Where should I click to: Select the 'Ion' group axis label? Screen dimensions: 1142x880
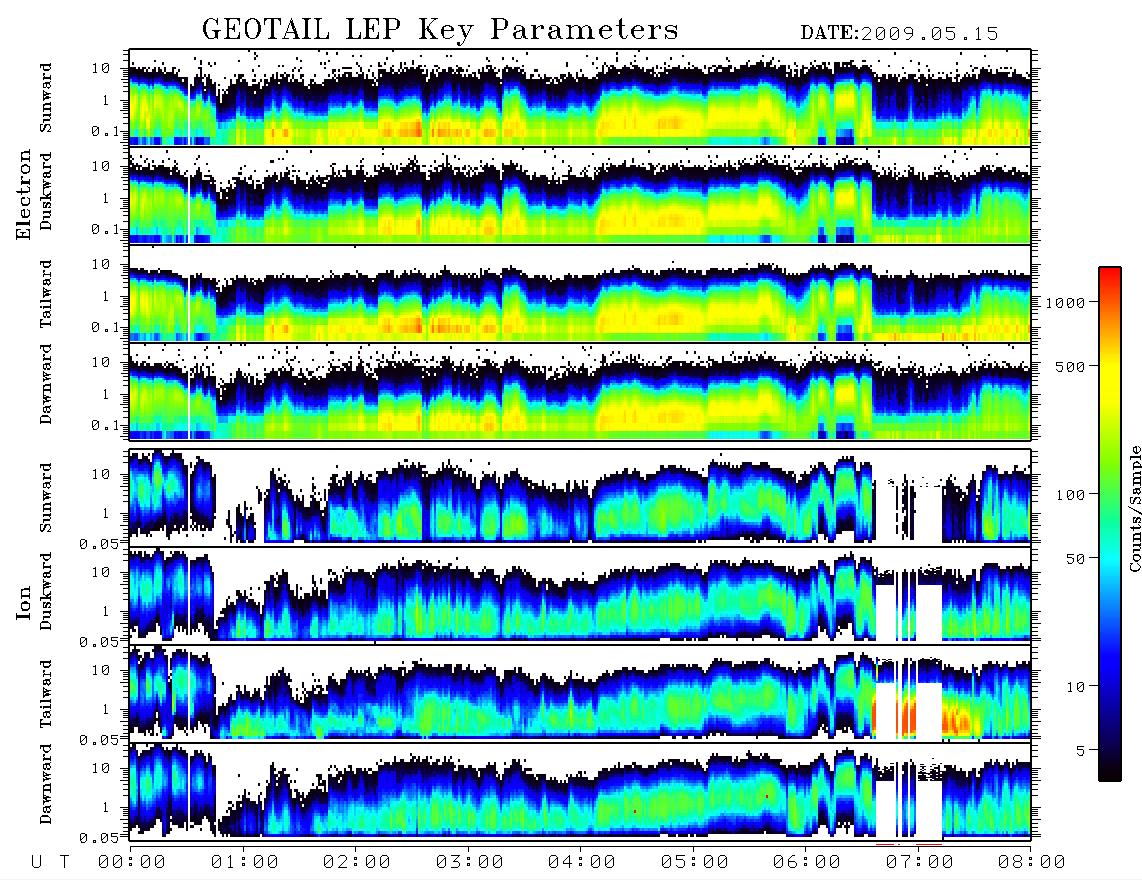pos(23,603)
